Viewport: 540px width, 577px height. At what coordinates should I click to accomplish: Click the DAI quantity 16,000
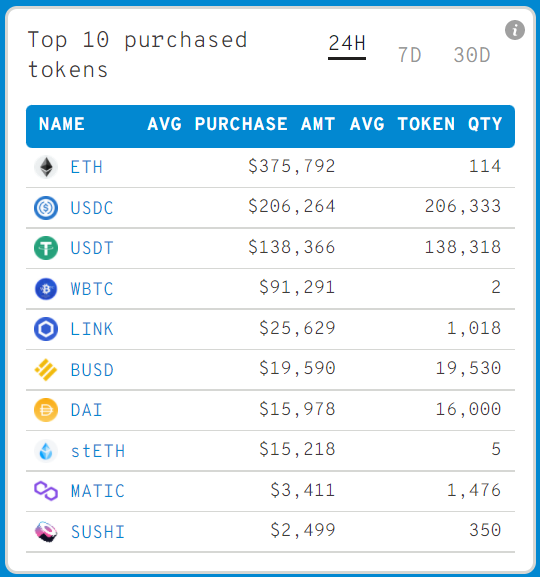468,409
